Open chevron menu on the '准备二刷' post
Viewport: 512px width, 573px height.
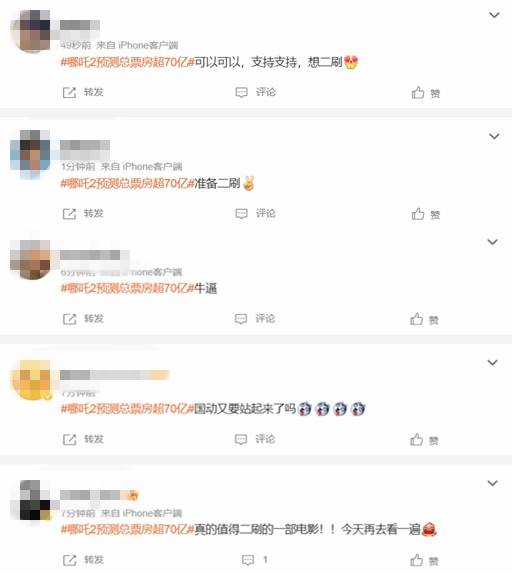(x=494, y=136)
